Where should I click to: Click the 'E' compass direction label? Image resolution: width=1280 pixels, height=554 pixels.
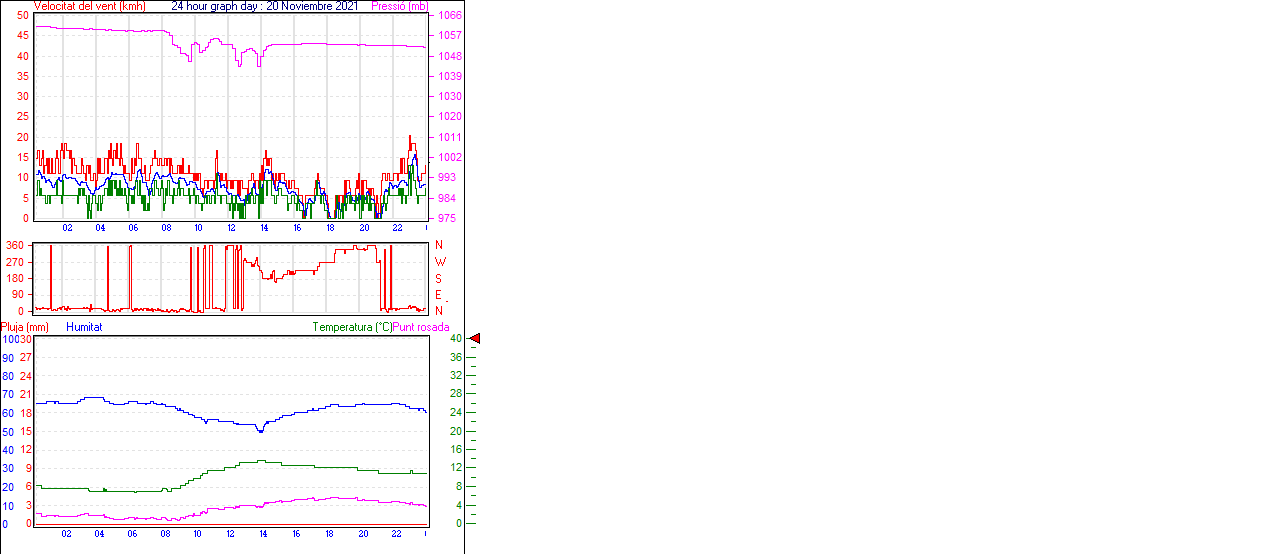pos(439,295)
